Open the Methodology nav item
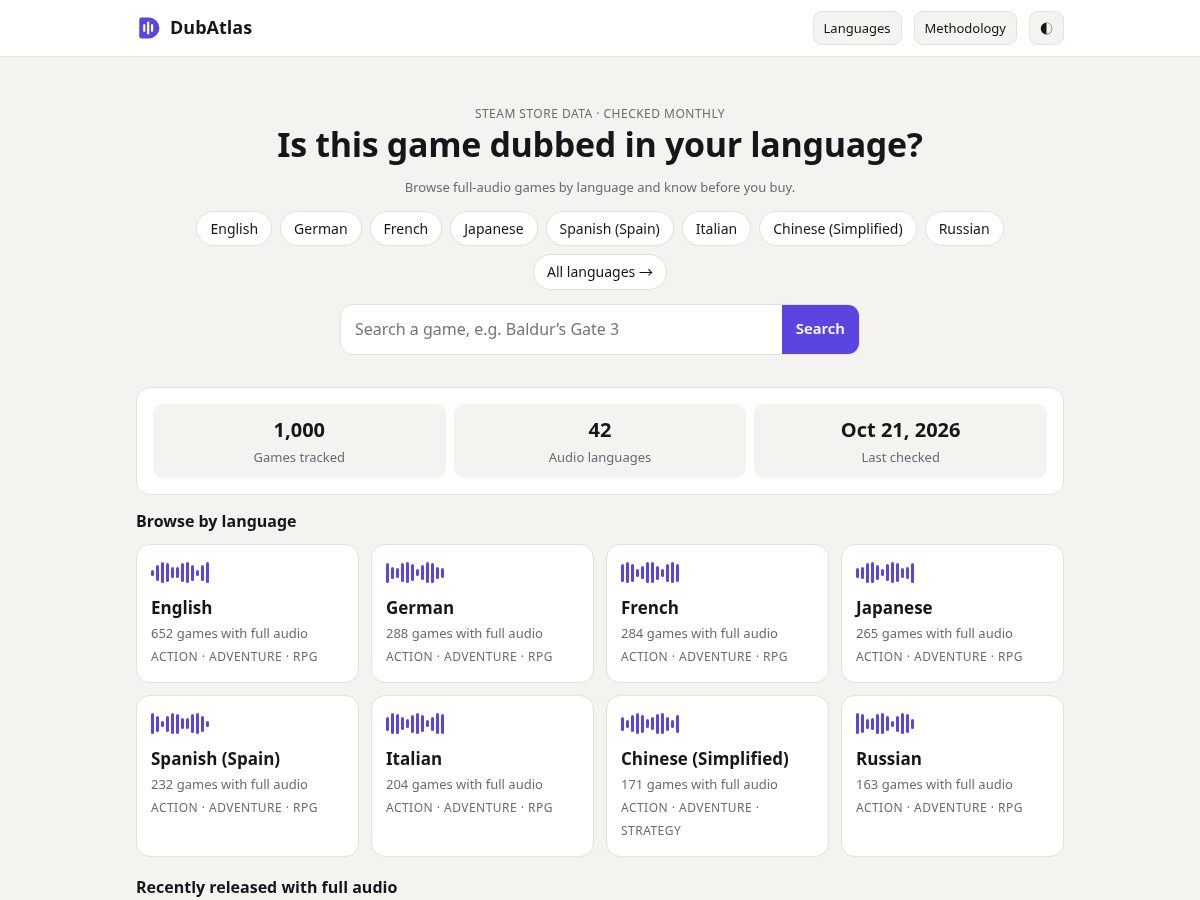The height and width of the screenshot is (900, 1200). (x=965, y=28)
